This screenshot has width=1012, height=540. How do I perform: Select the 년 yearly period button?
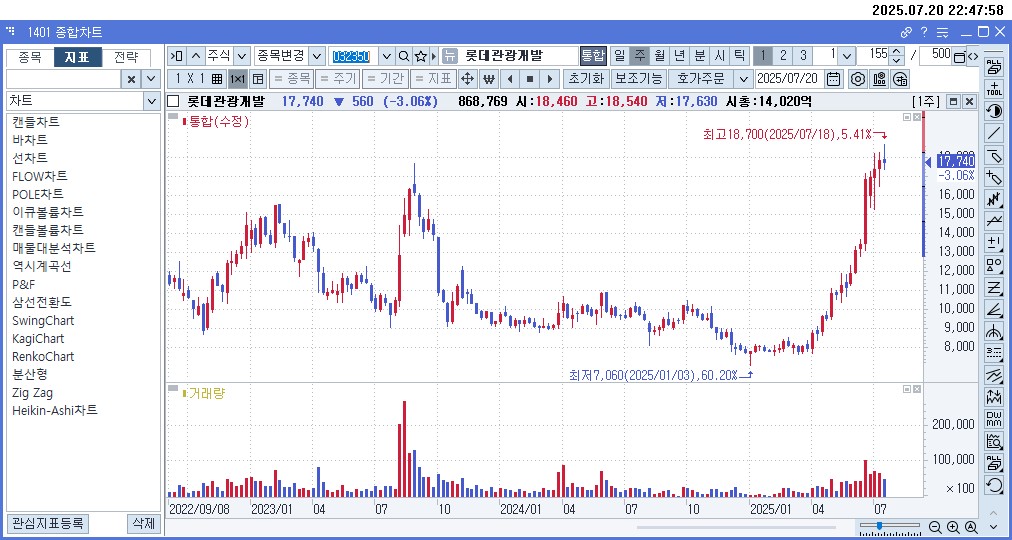(679, 55)
